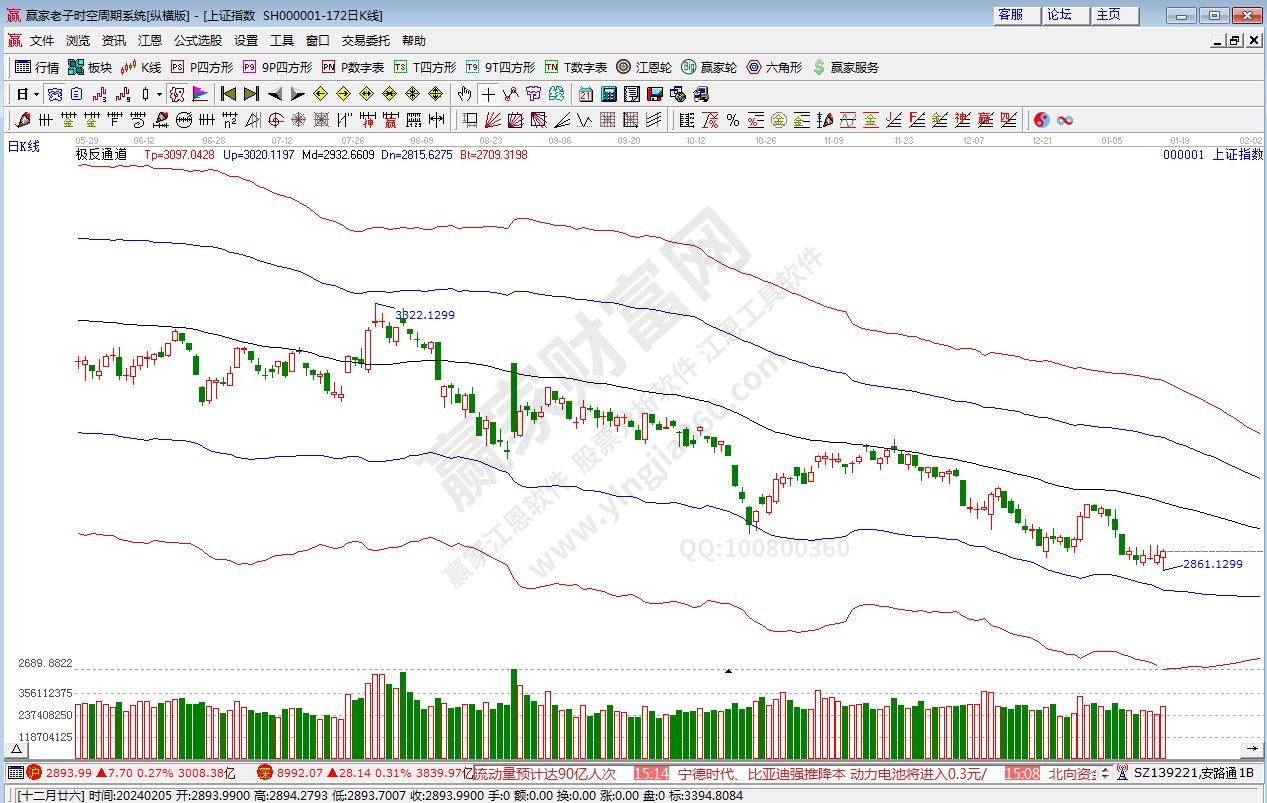This screenshot has height=803, width=1267.
Task: Click the 3322.1299 high price label
Action: point(425,315)
